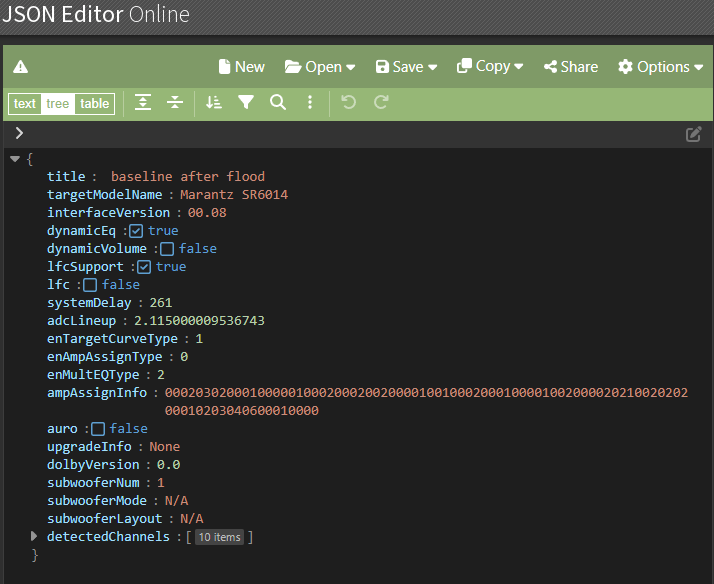Check the auro checkbox
The image size is (714, 584).
click(x=97, y=429)
